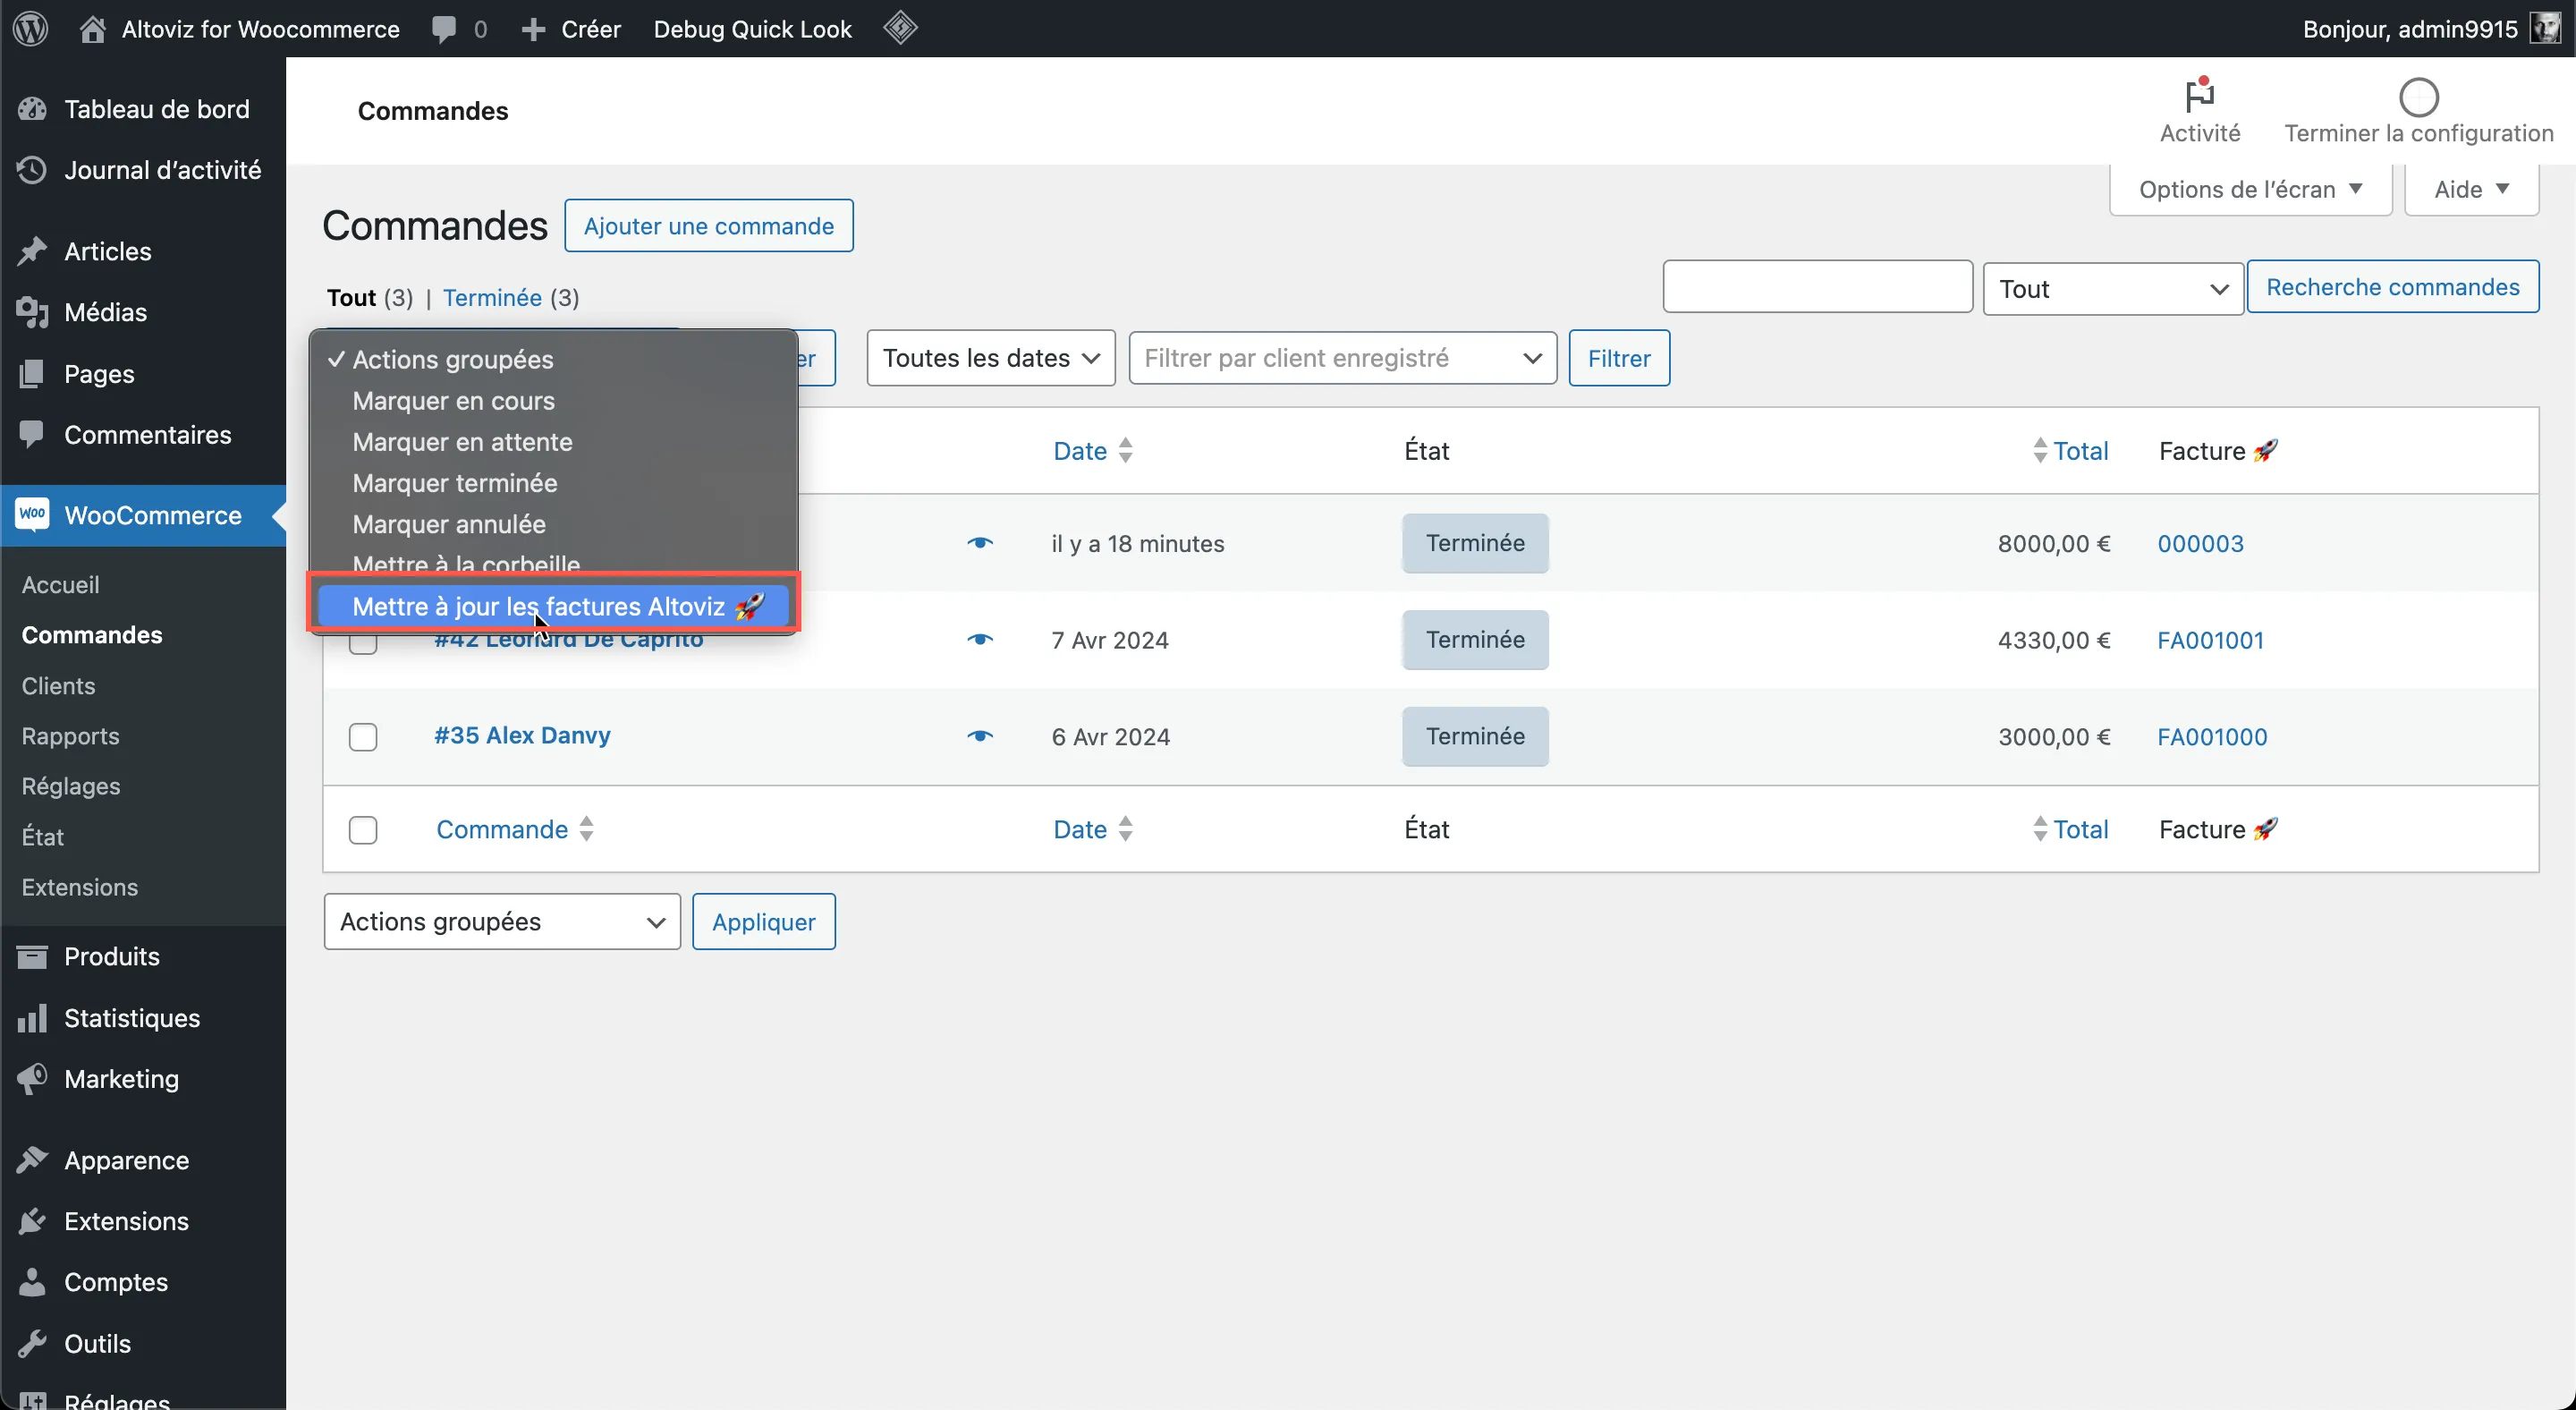Open the Terminer la configuration circle
This screenshot has height=1410, width=2576.
click(2418, 110)
